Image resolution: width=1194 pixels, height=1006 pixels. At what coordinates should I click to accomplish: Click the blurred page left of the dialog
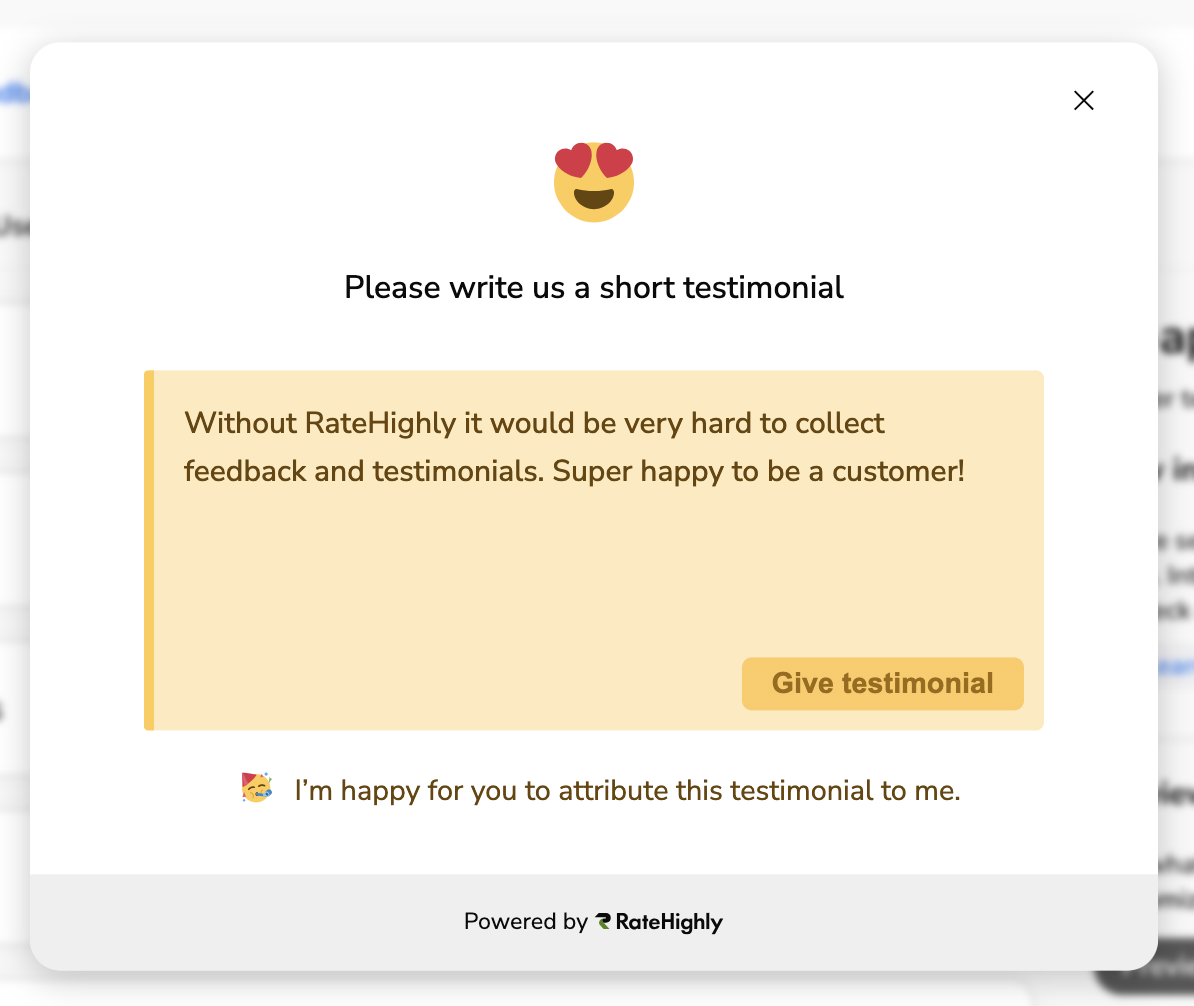tap(14, 500)
